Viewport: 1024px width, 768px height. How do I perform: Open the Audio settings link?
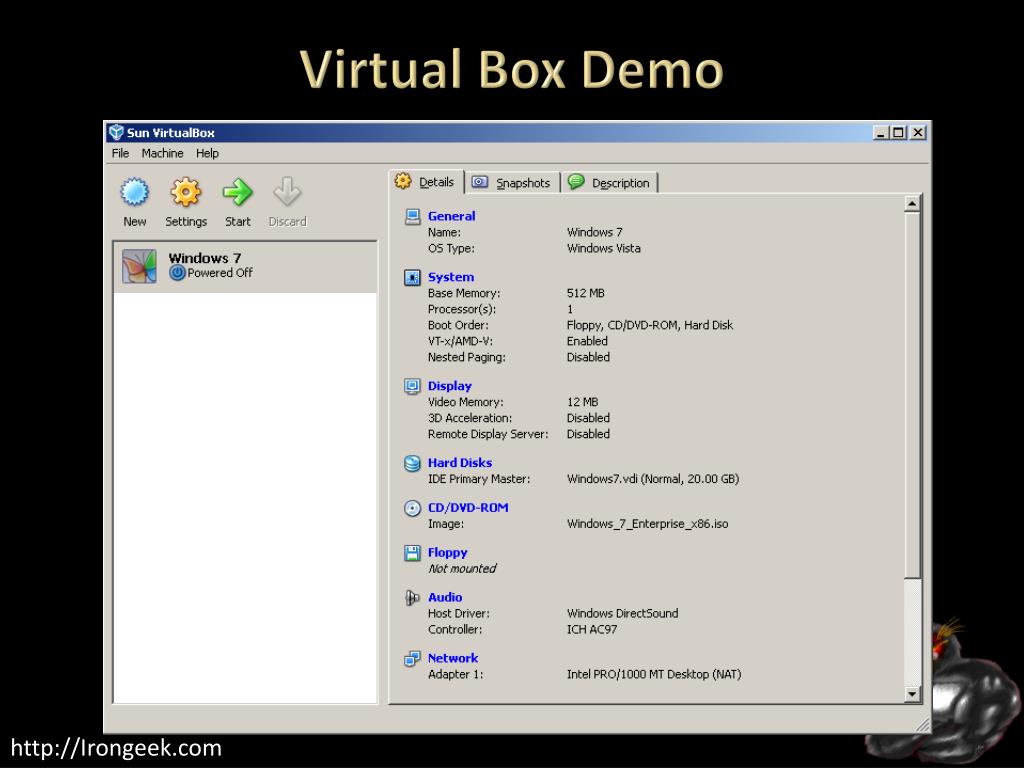[445, 598]
